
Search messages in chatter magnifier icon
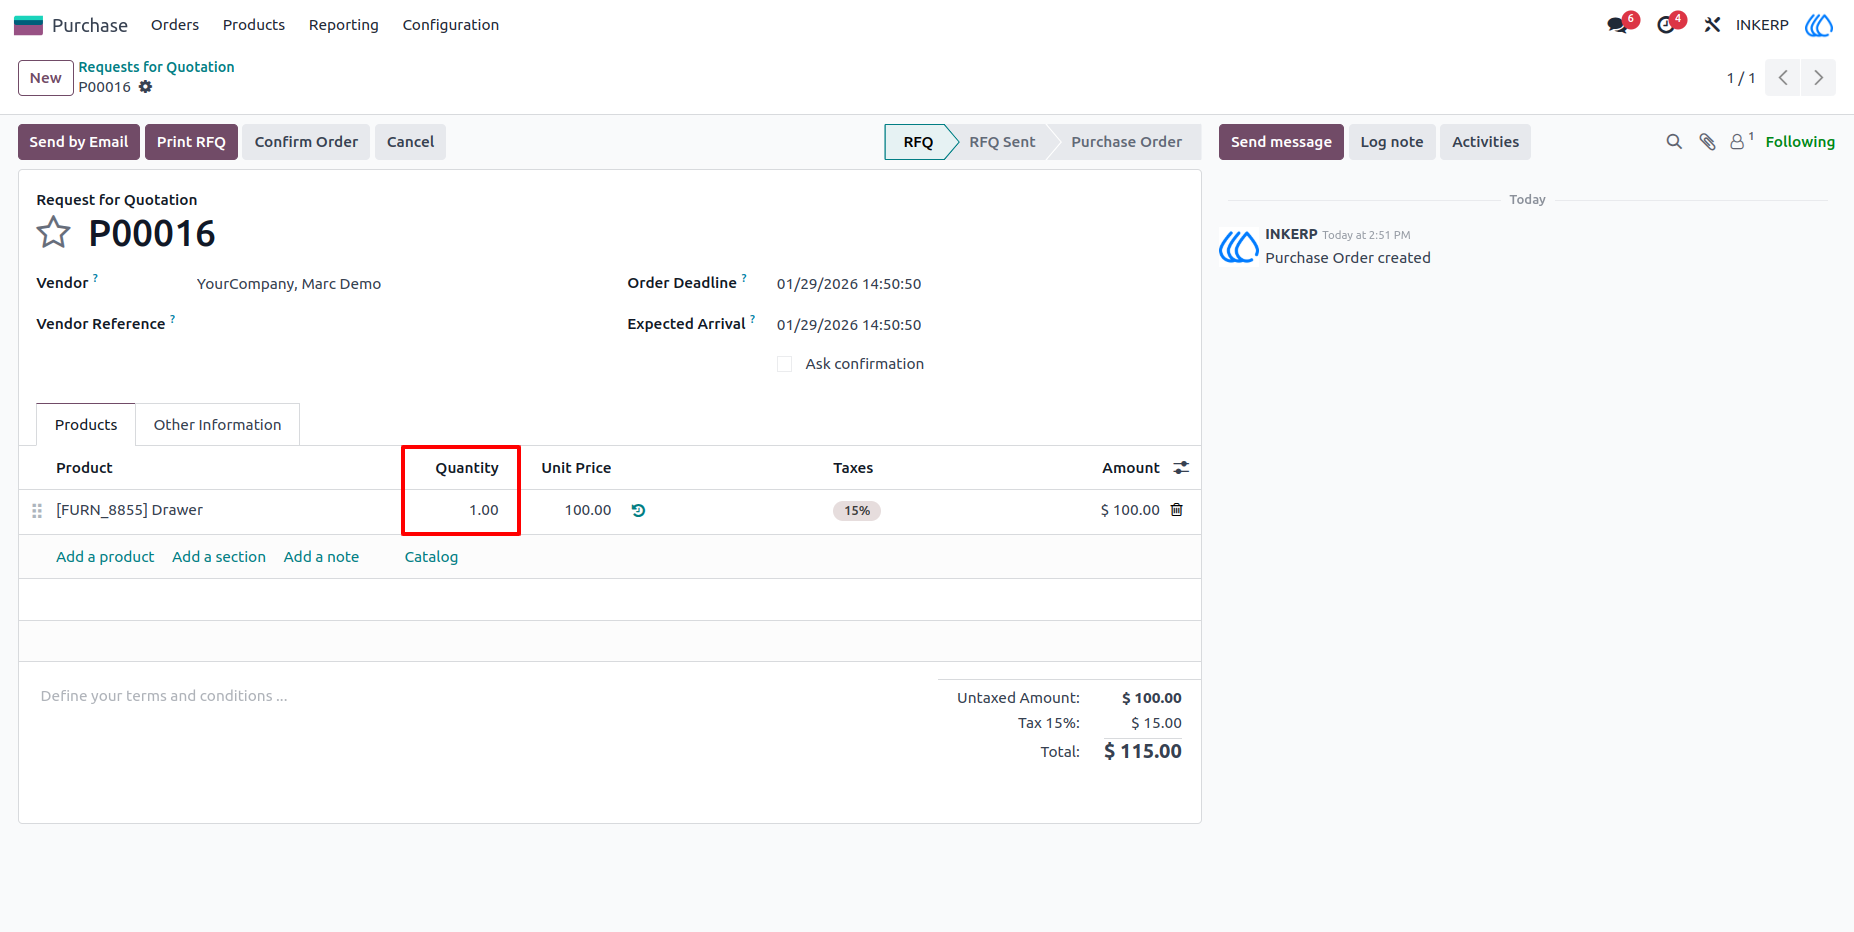pyautogui.click(x=1674, y=142)
